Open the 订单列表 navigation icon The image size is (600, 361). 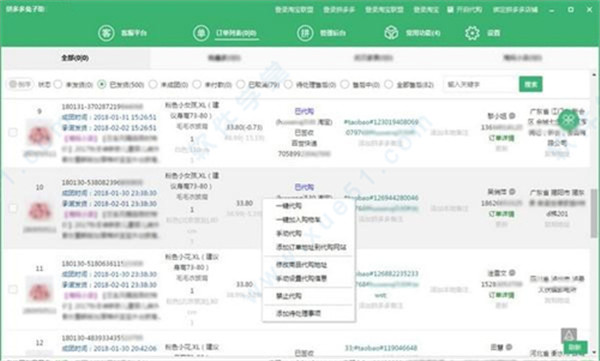tap(201, 33)
